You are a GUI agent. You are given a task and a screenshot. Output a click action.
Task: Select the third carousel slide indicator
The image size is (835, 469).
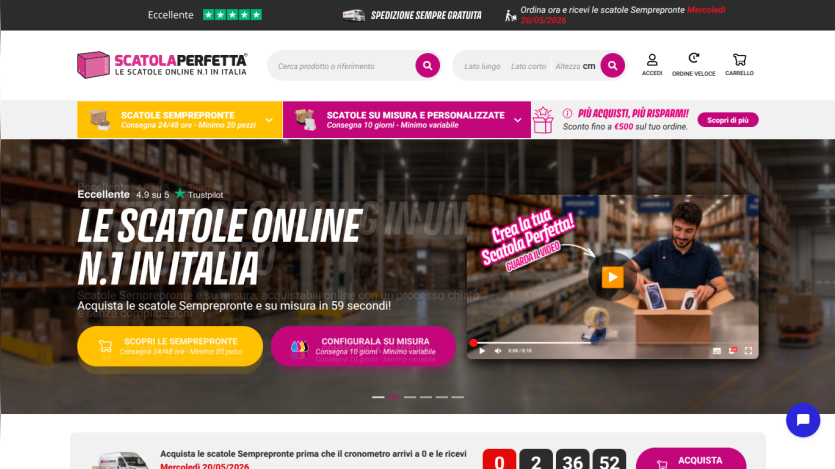coord(410,397)
